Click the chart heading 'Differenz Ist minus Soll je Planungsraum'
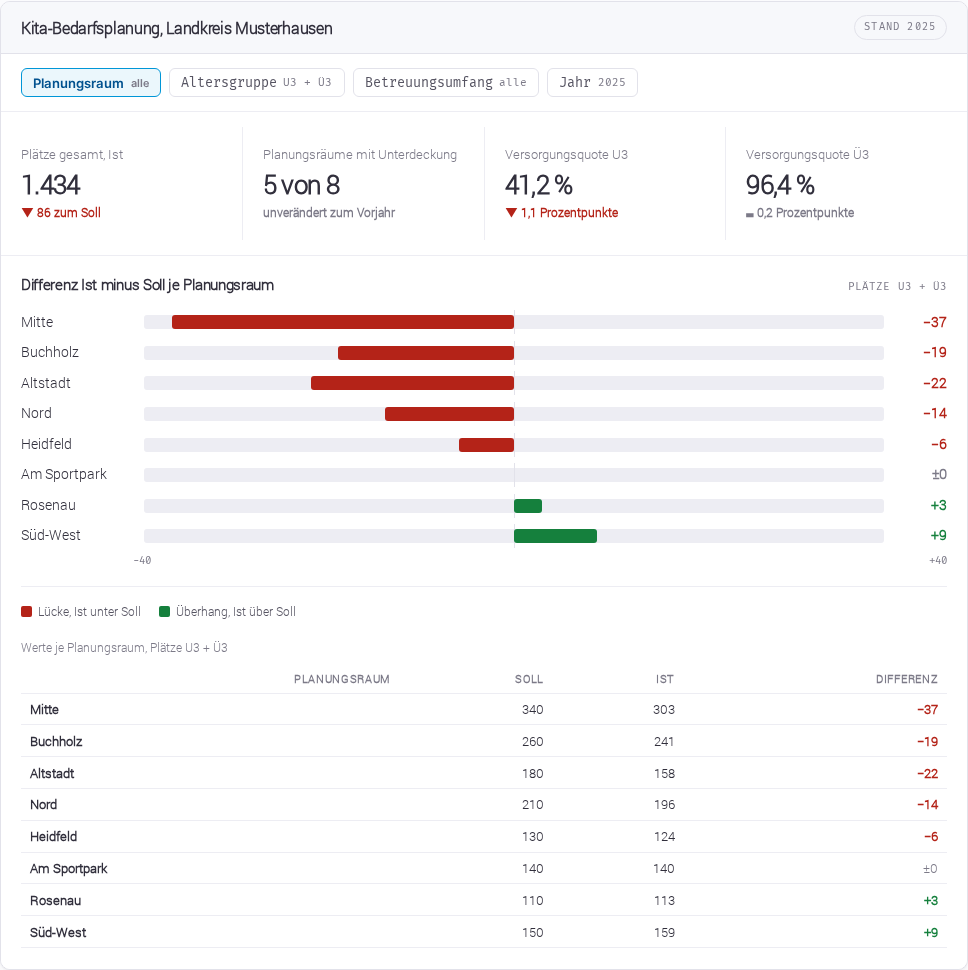This screenshot has height=970, width=968. coord(147,285)
